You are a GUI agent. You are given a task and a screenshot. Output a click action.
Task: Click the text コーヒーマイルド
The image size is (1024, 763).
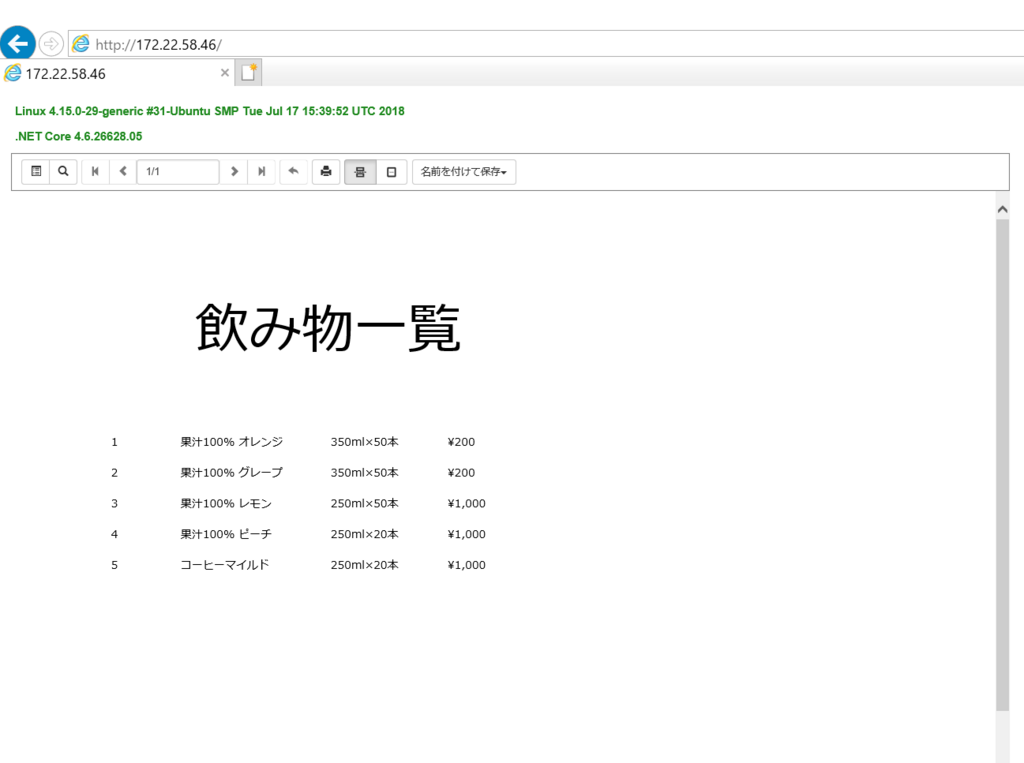[225, 565]
